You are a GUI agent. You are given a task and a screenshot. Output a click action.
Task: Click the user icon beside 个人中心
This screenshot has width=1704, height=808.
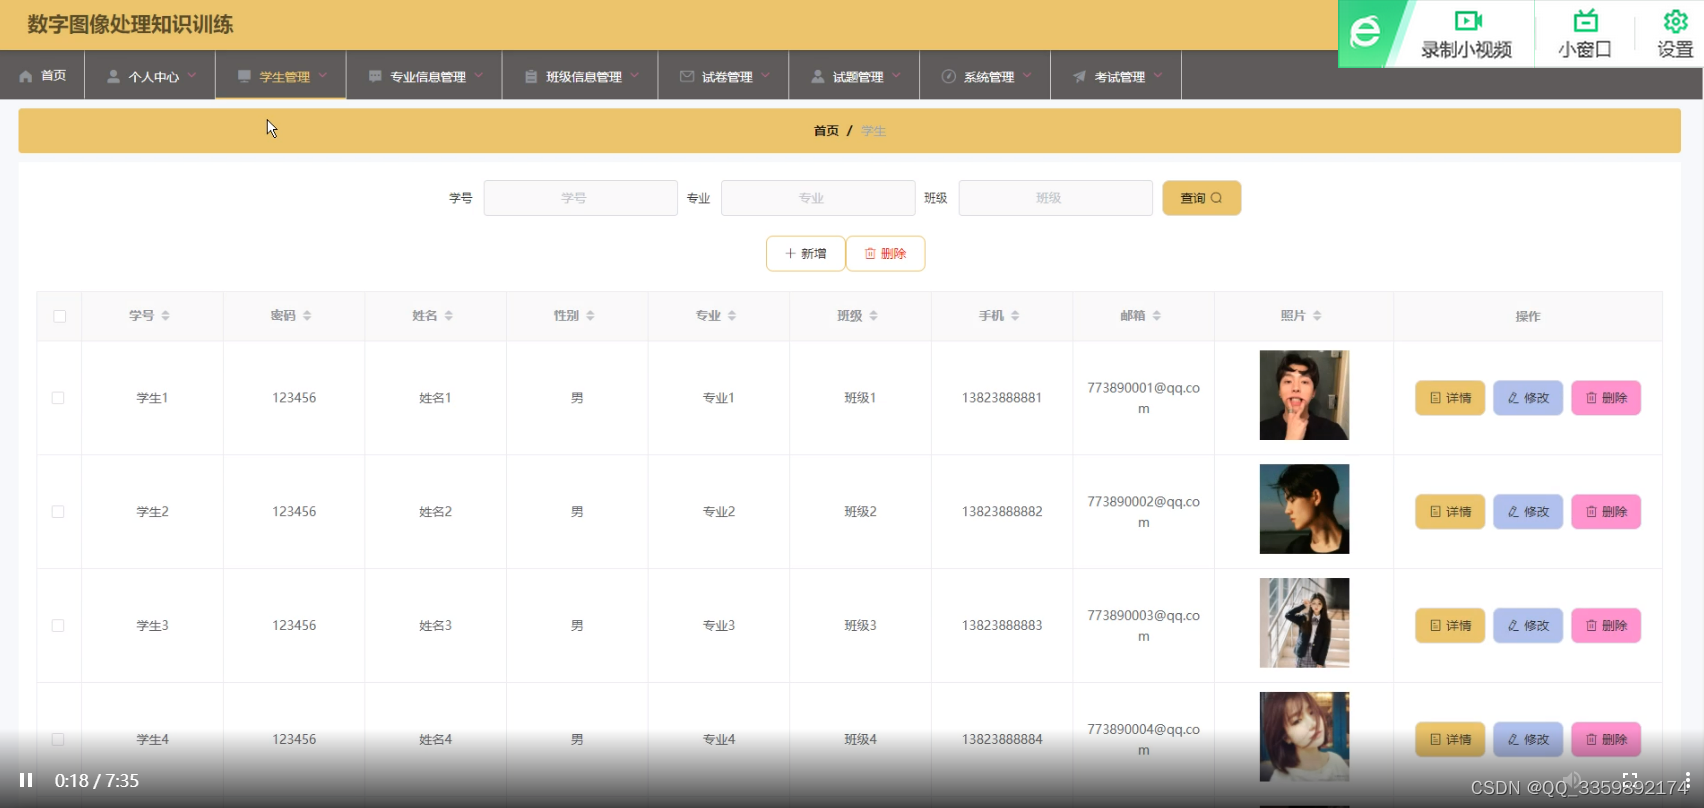(113, 76)
